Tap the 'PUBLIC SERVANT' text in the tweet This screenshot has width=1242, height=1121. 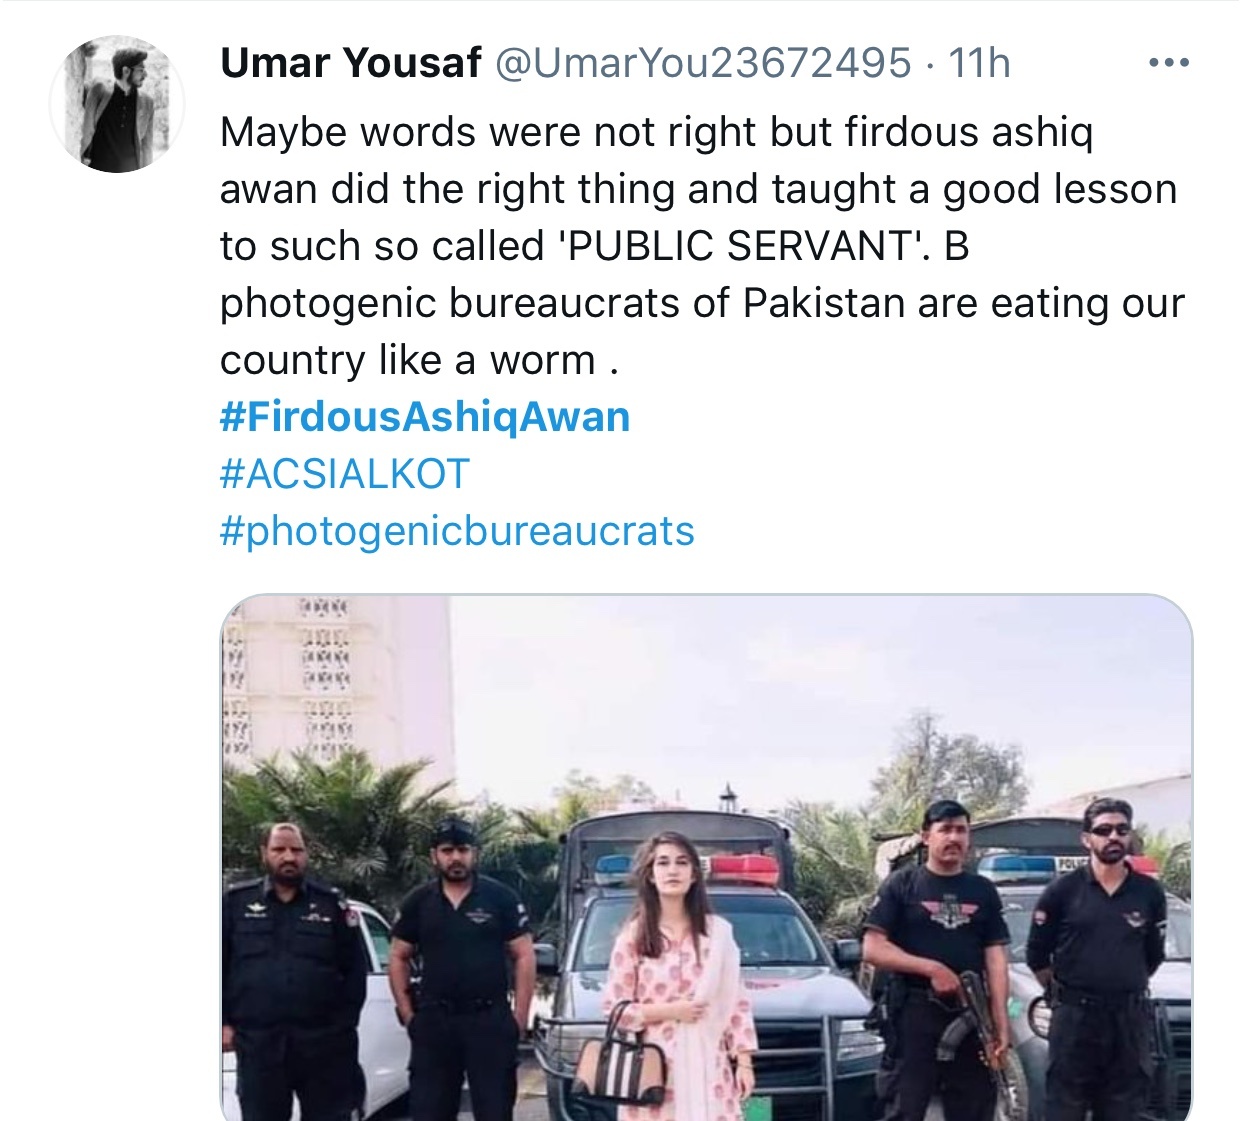[743, 246]
